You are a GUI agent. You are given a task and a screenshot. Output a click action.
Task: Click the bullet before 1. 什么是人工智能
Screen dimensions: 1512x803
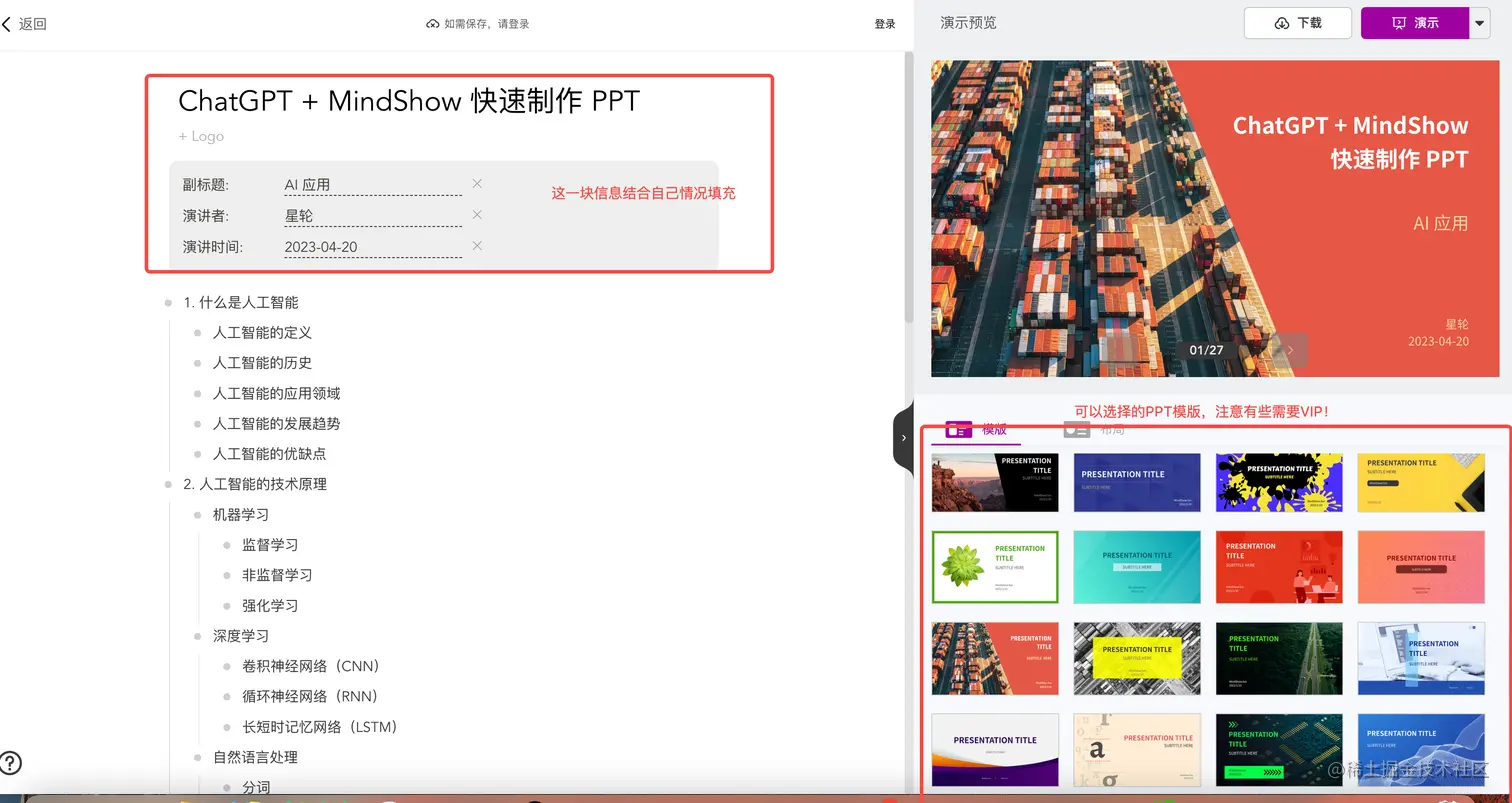coord(169,302)
